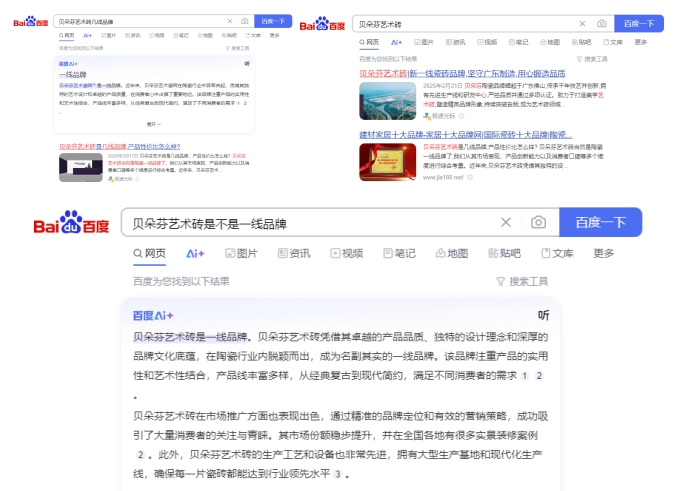Open result link 建材家居十大品牌-家居十大品牌网

(x=466, y=135)
